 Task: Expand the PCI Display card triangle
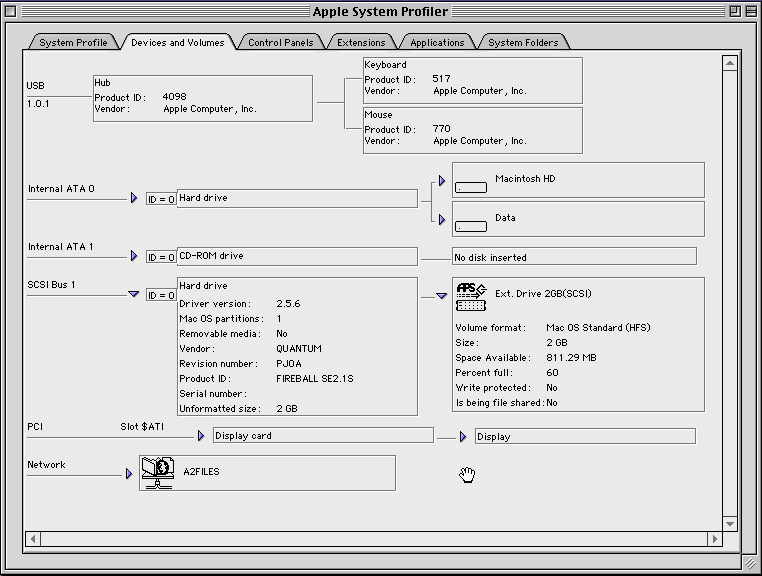(x=201, y=436)
